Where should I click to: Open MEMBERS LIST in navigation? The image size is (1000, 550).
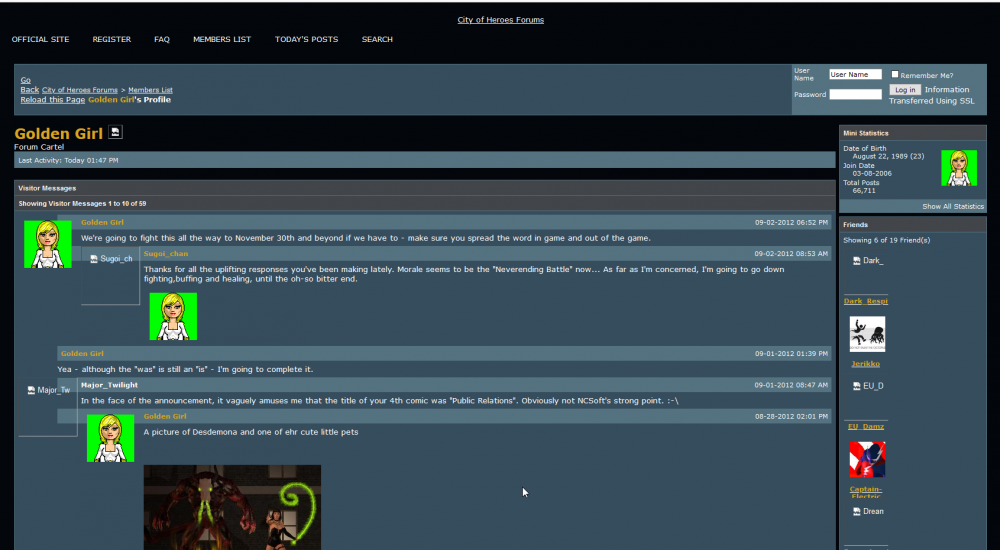pyautogui.click(x=222, y=40)
